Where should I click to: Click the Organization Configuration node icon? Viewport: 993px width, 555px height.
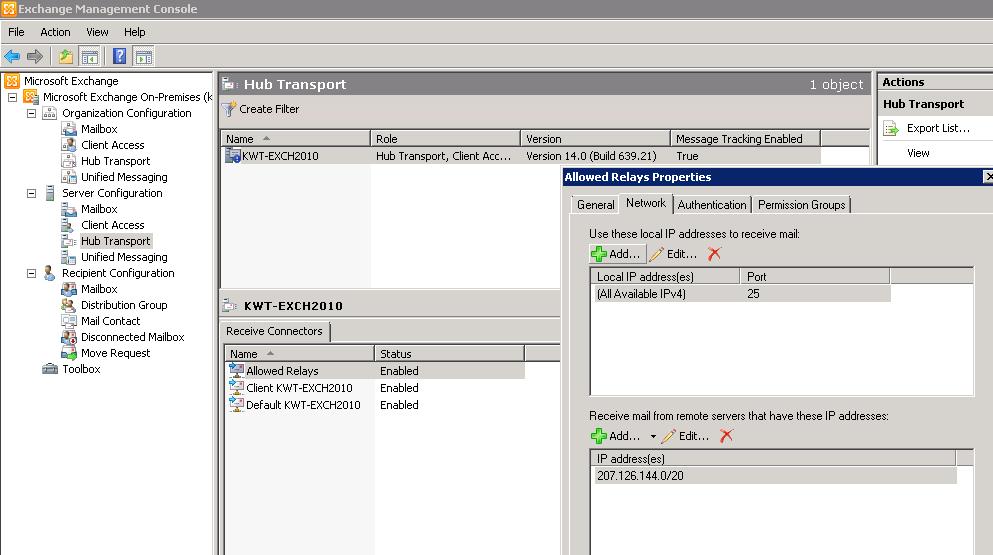click(x=49, y=113)
